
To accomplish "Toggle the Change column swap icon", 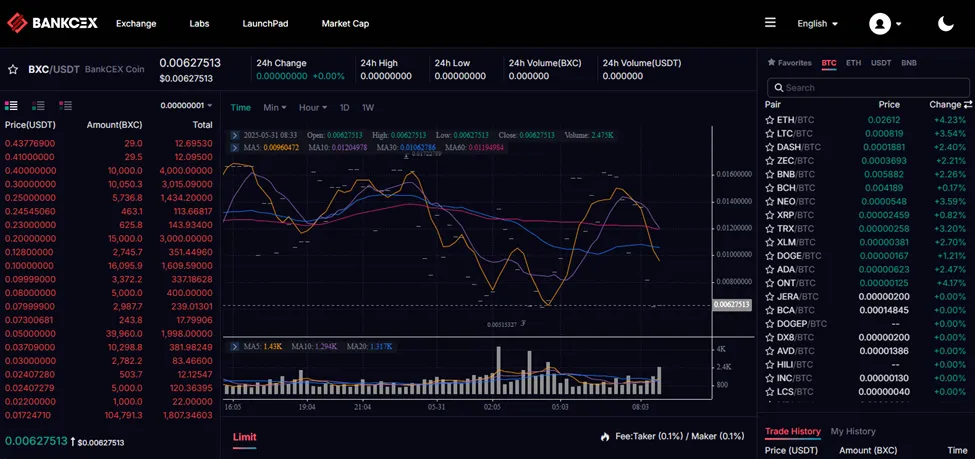I will (x=968, y=104).
